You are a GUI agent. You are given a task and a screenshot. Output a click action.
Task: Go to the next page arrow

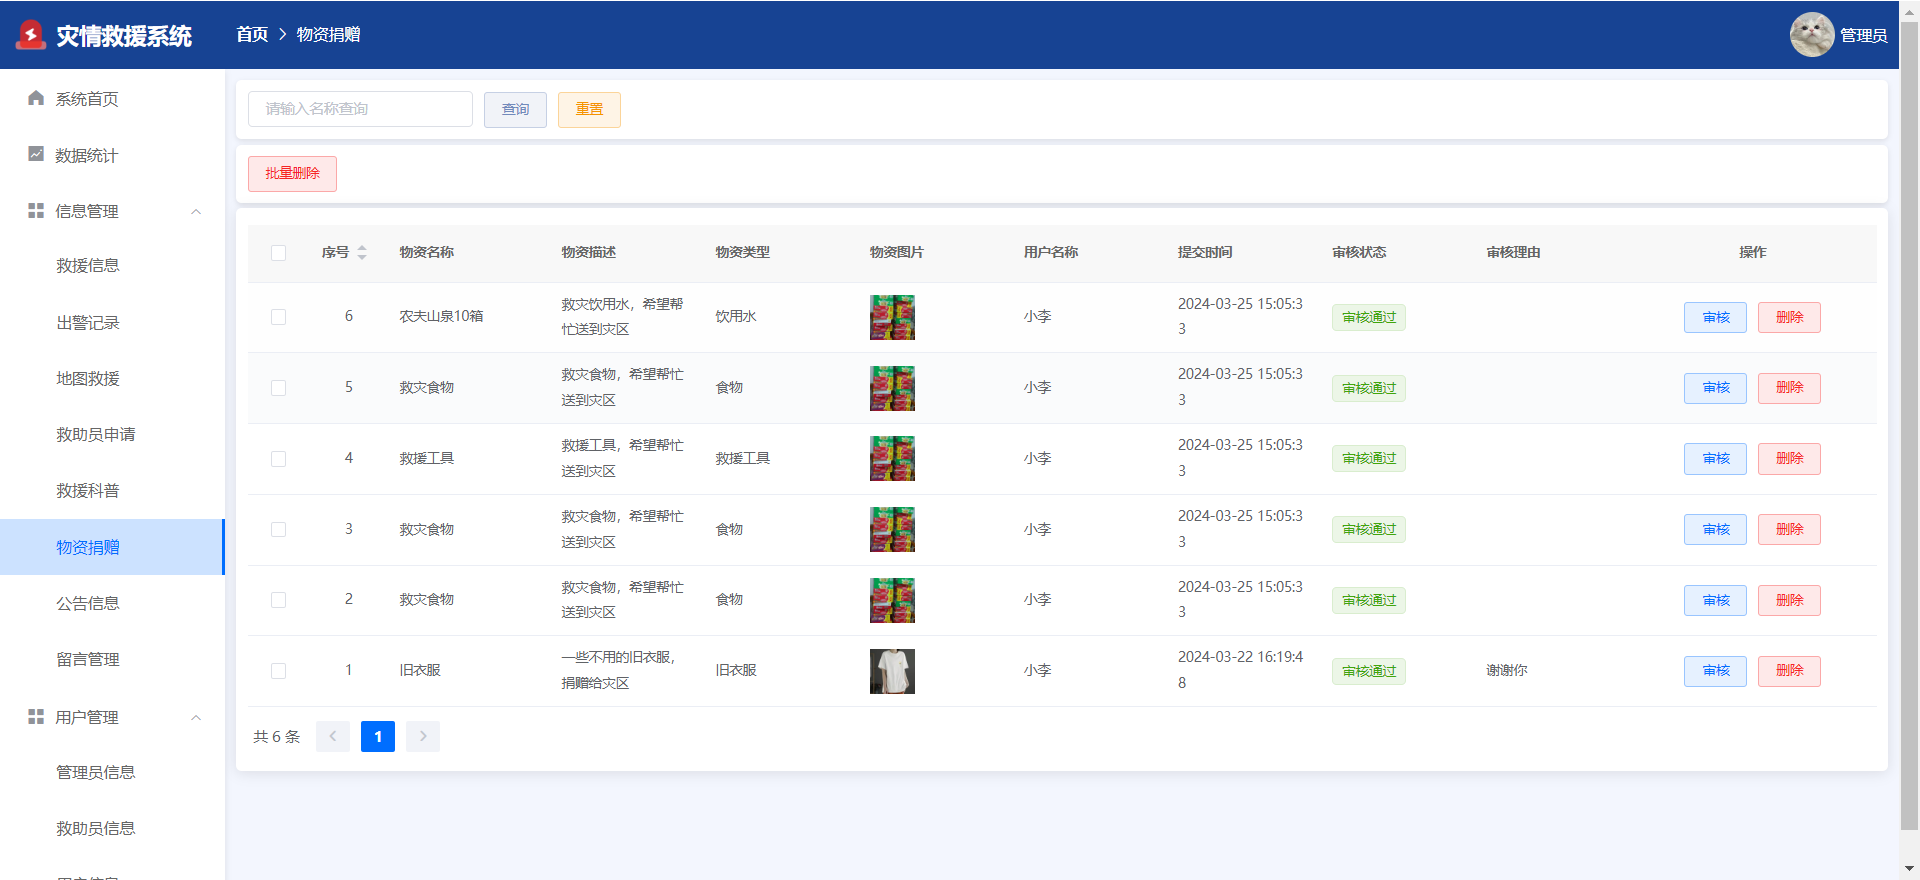click(423, 736)
